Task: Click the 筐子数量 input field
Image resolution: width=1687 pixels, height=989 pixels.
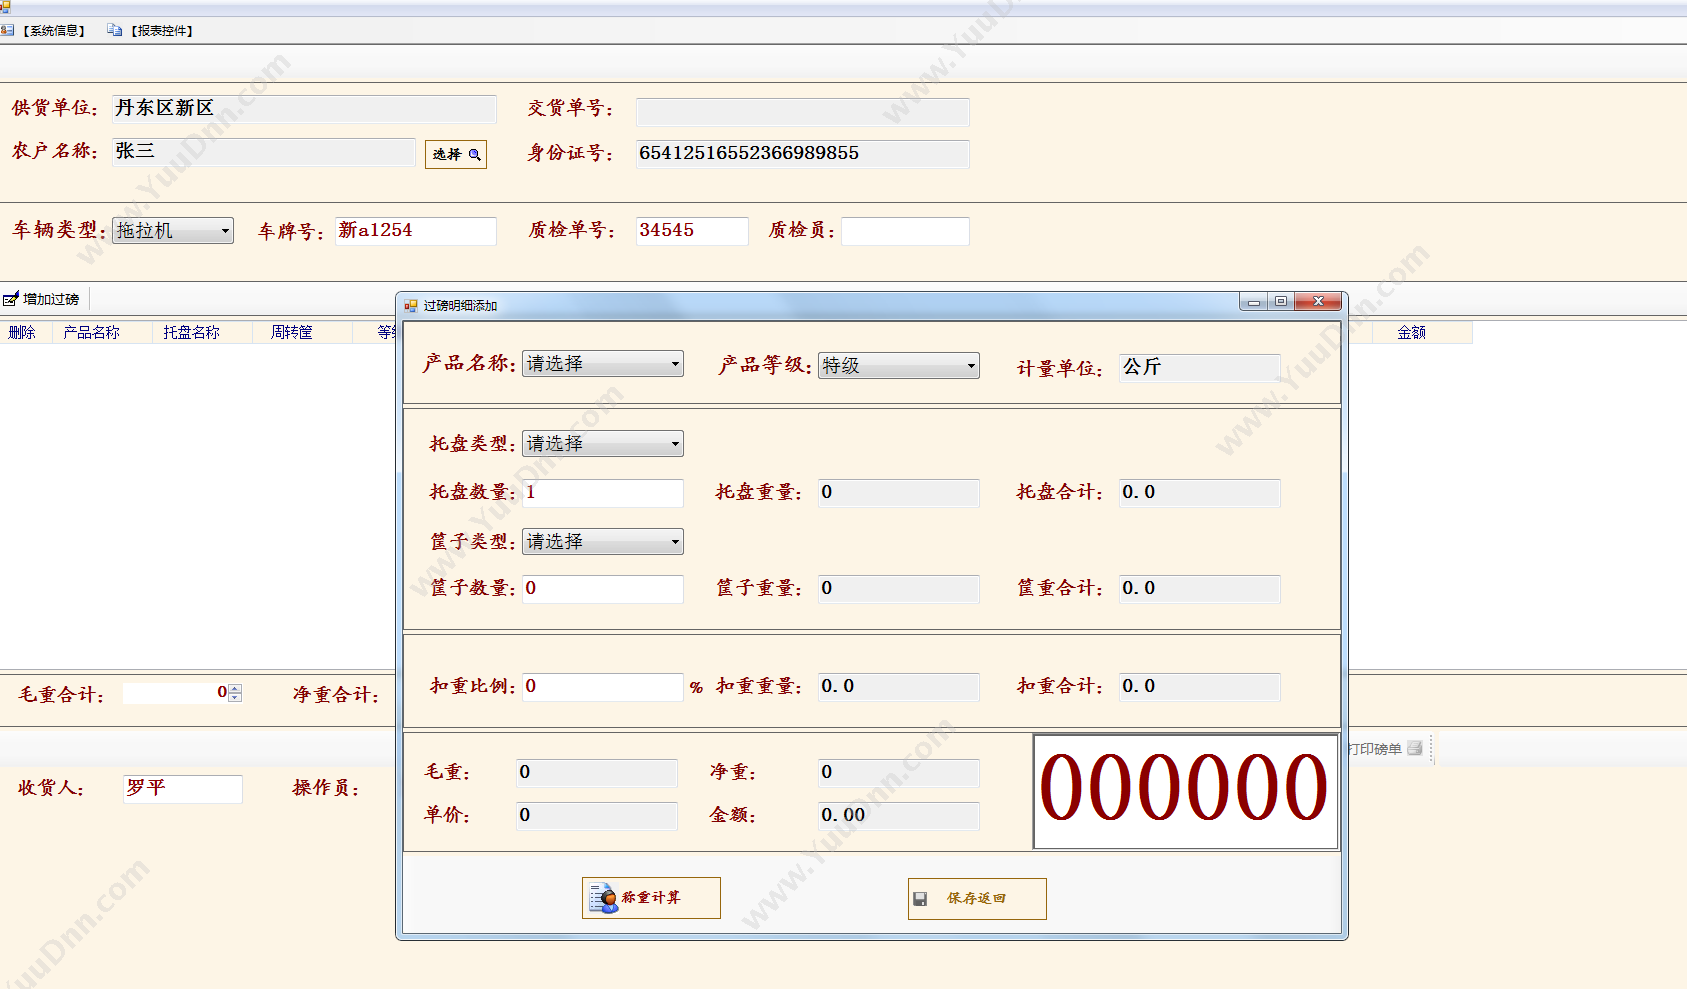Action: [x=603, y=589]
